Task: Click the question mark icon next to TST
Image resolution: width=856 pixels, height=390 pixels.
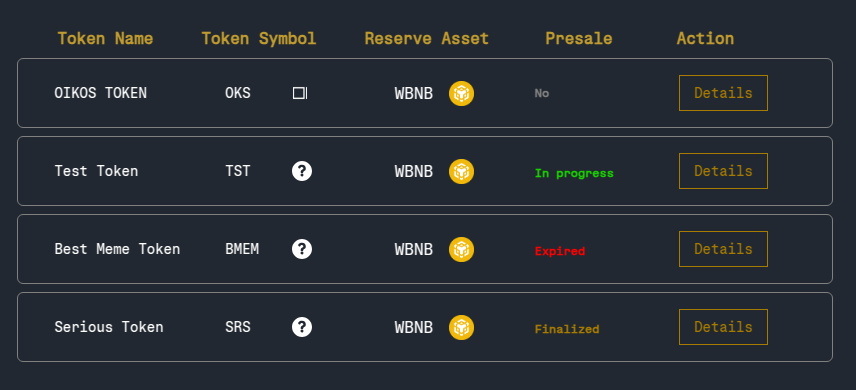Action: [302, 171]
